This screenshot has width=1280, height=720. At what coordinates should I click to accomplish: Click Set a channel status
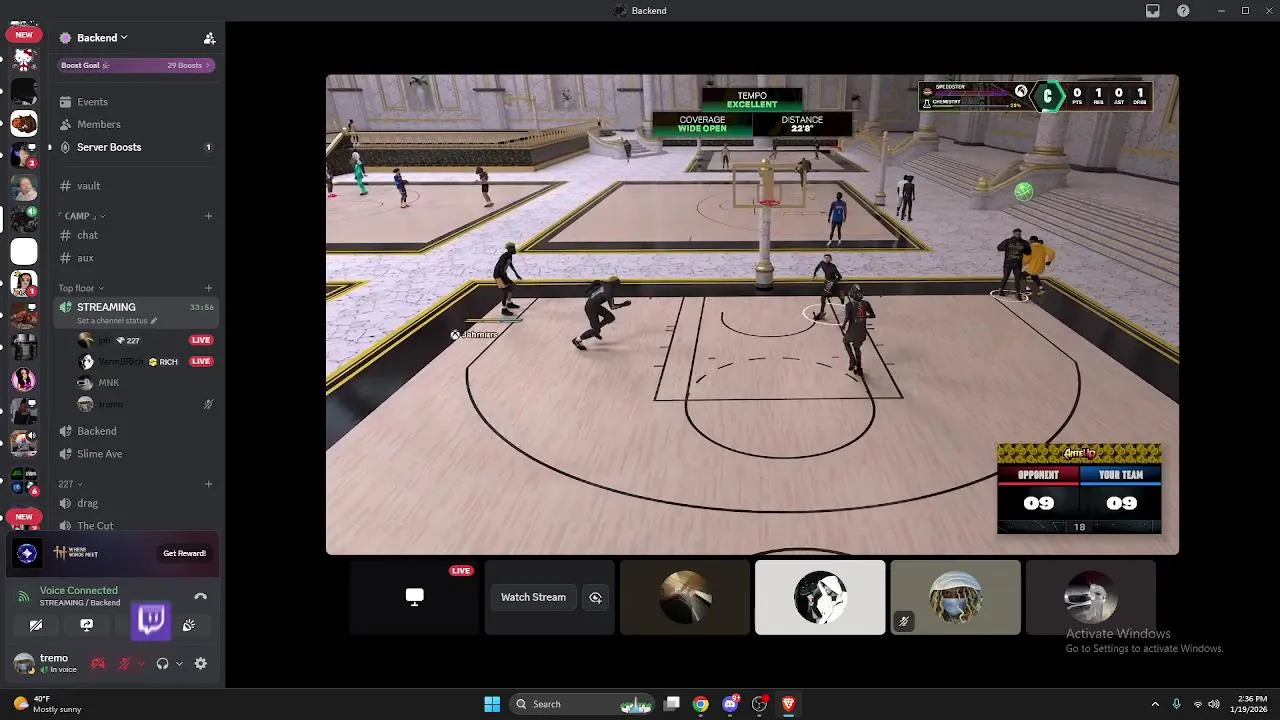(117, 321)
